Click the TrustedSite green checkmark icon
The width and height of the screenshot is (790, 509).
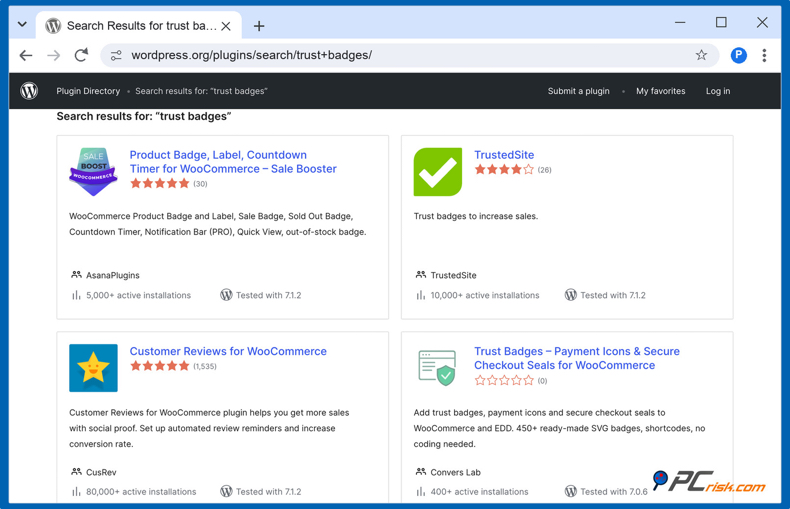tap(438, 171)
